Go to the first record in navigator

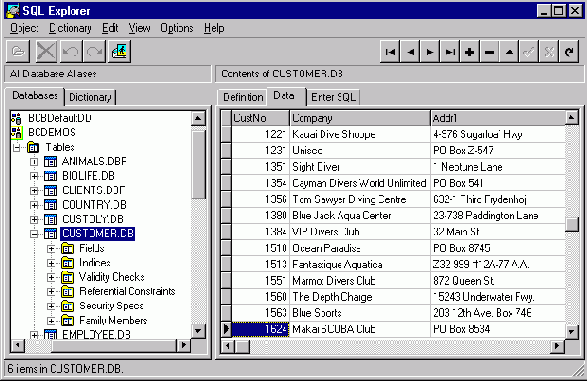(x=390, y=52)
